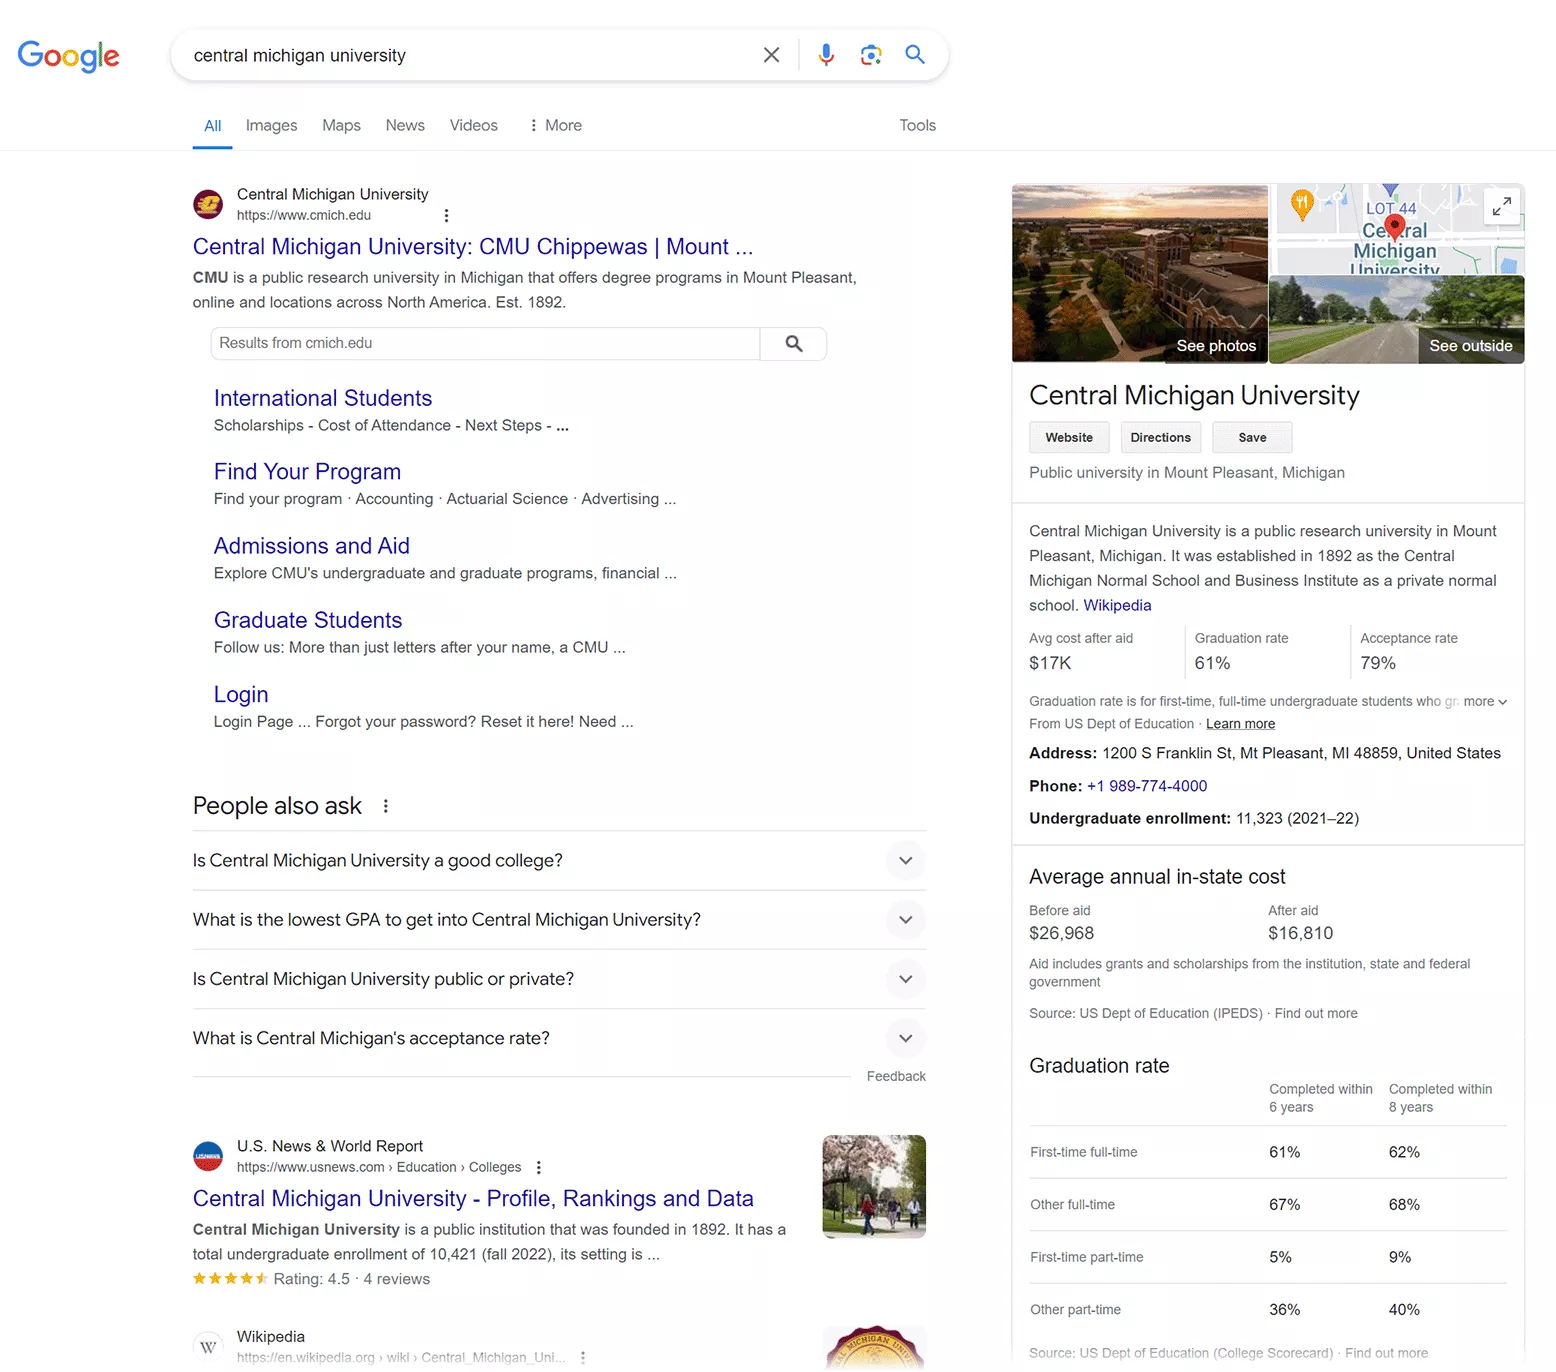
Task: Click the restaurant marker on the map
Action: 1302,205
